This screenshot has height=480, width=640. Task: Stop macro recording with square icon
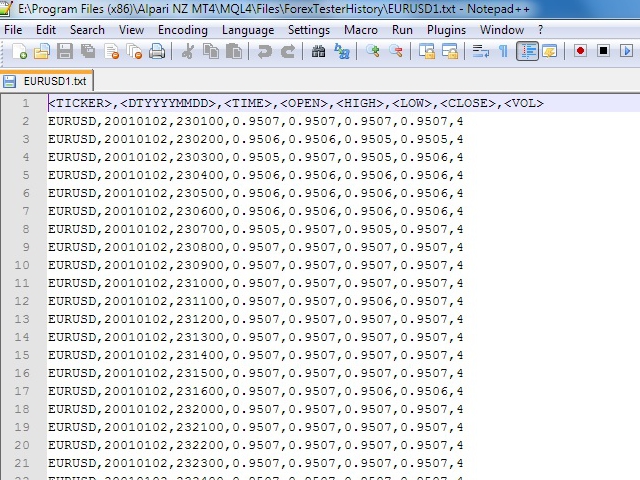click(603, 51)
